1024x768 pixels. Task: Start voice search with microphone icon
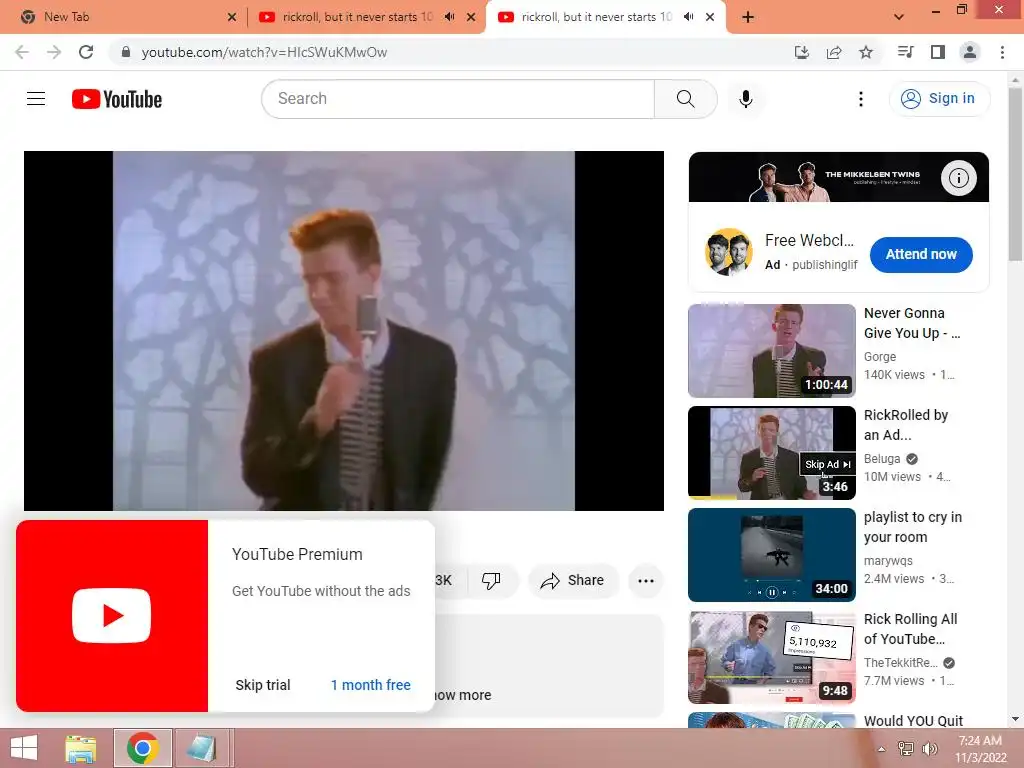pyautogui.click(x=746, y=99)
